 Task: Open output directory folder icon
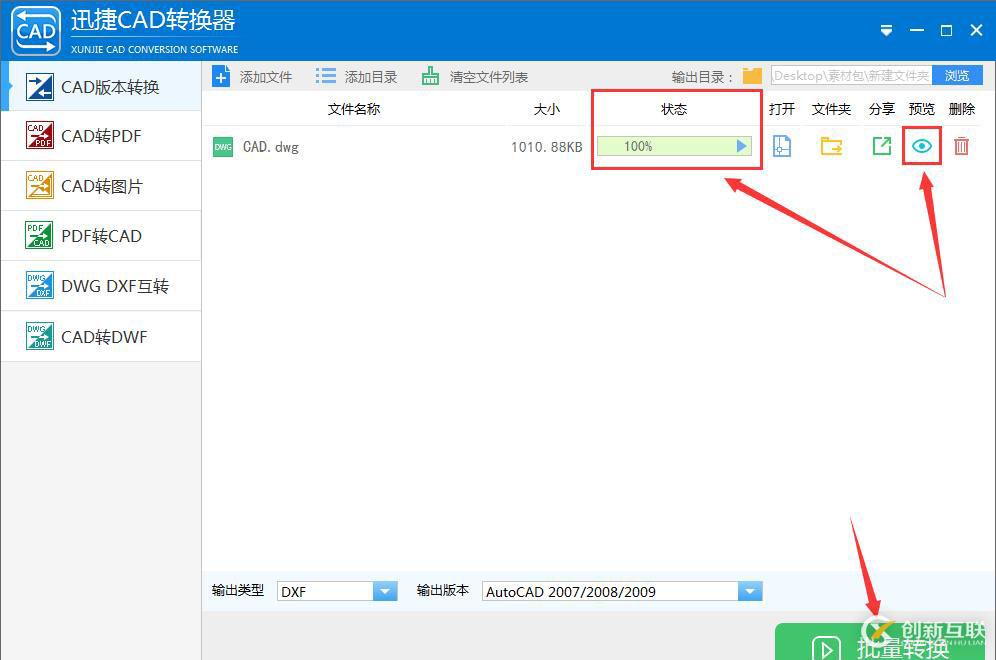[x=752, y=74]
